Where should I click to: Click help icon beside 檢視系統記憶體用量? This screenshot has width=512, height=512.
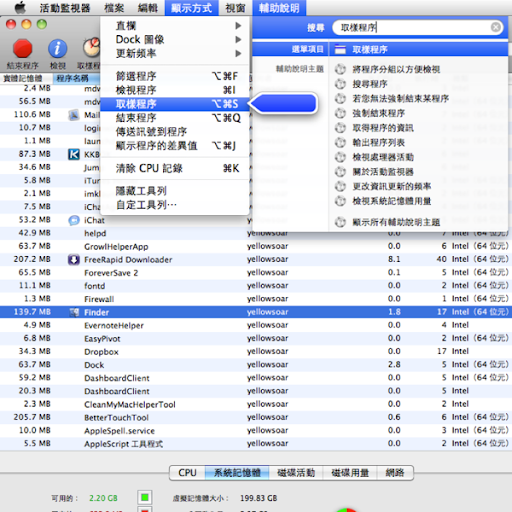click(340, 201)
